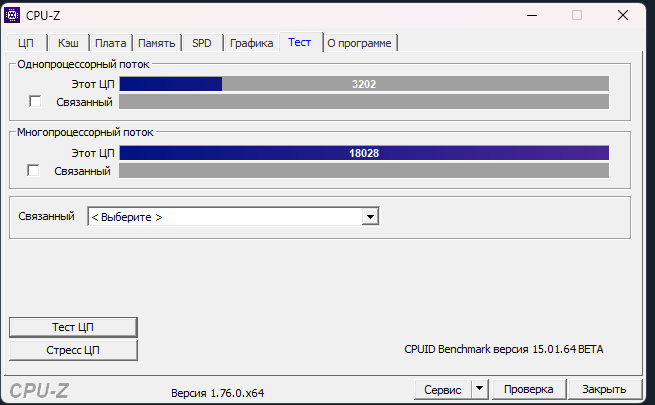Select the Тест tab
655x405 pixels.
(300, 42)
